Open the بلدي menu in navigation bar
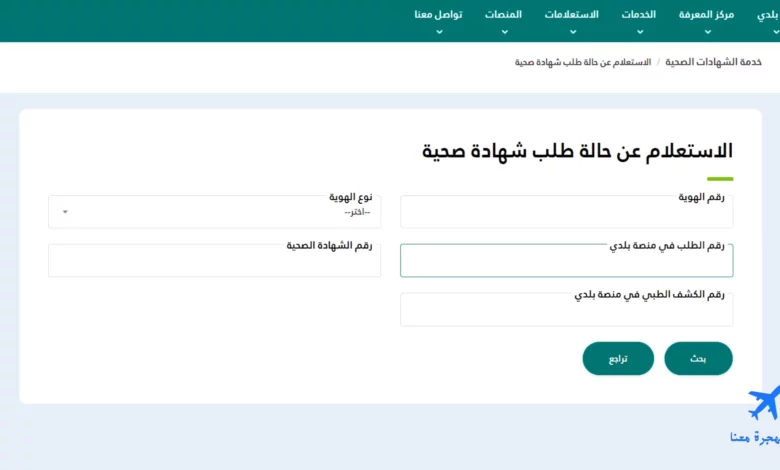Screen dimensions: 780x470 (768, 15)
